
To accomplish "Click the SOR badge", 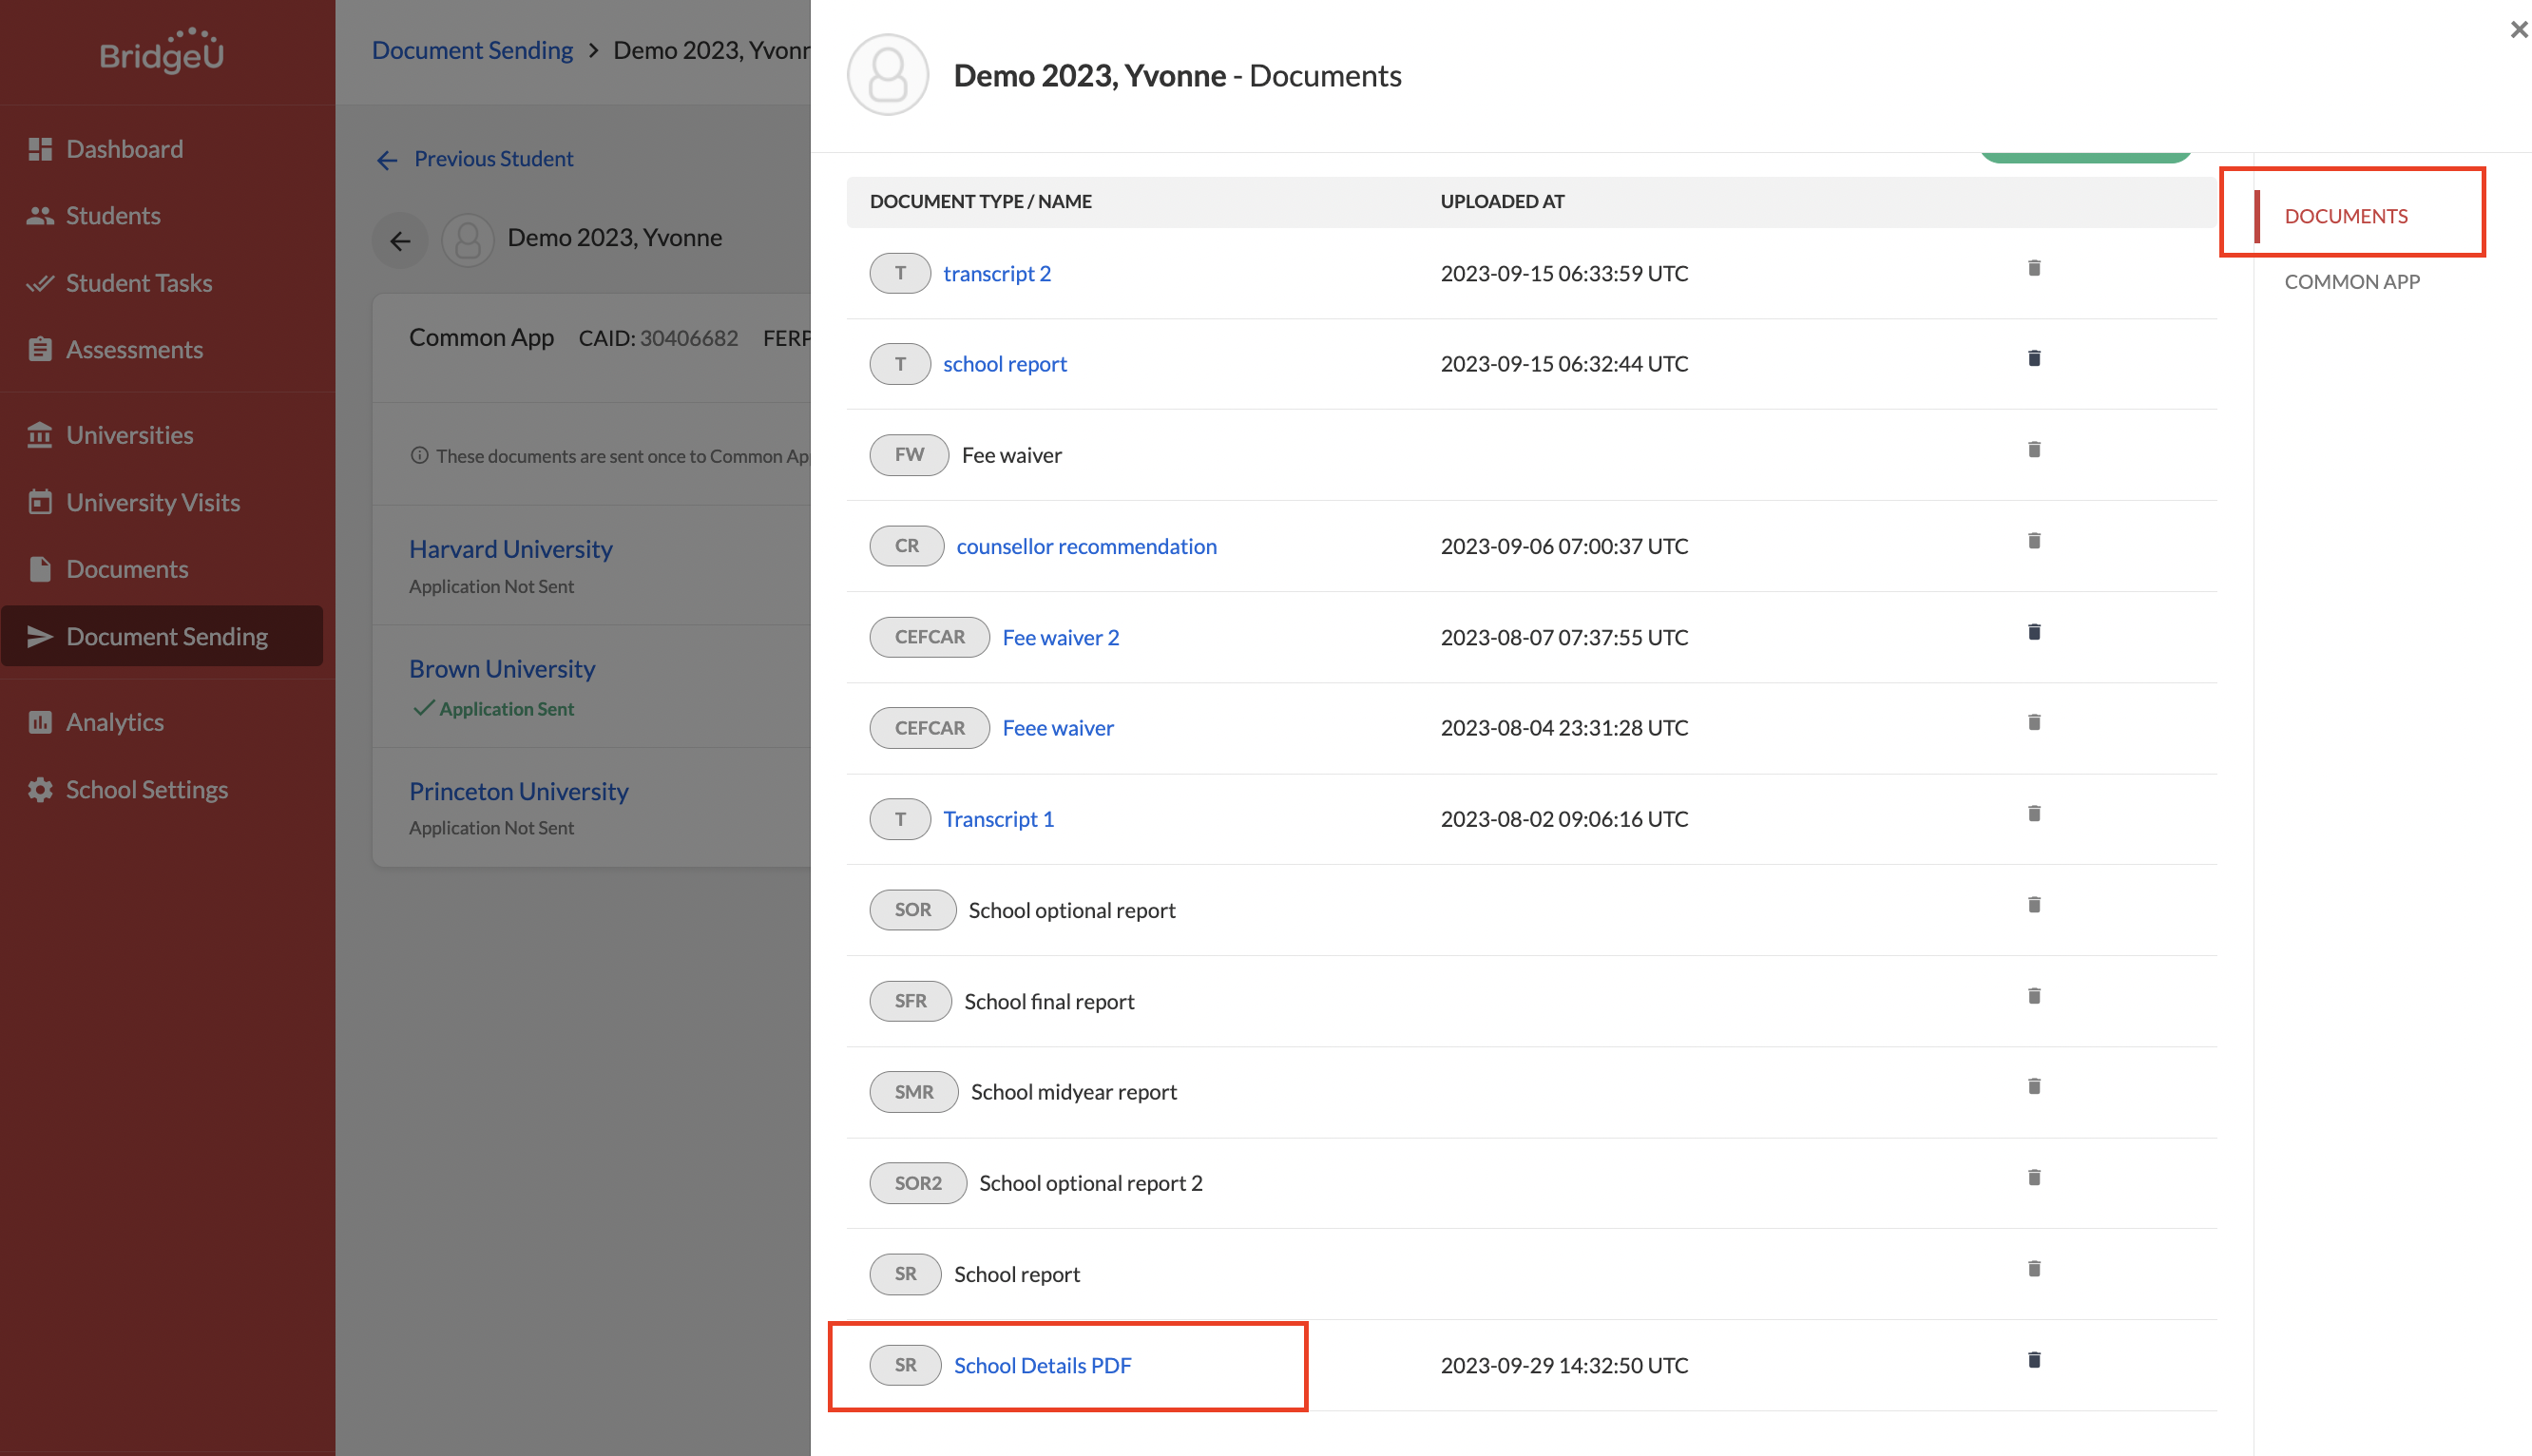I will pos(912,910).
